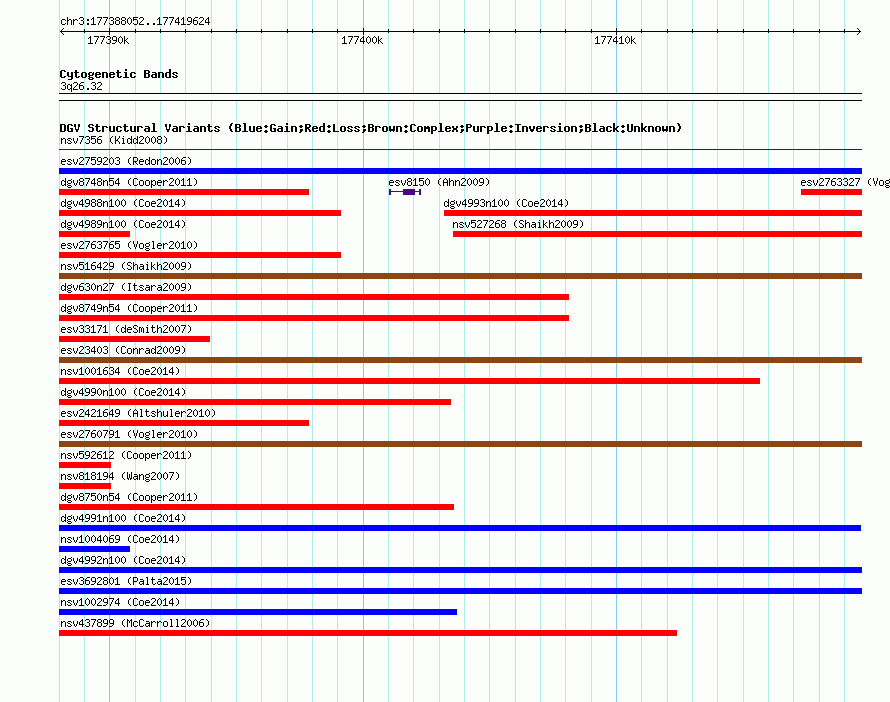
Task: Click the ruler's right arrowhead
Action: point(859,32)
